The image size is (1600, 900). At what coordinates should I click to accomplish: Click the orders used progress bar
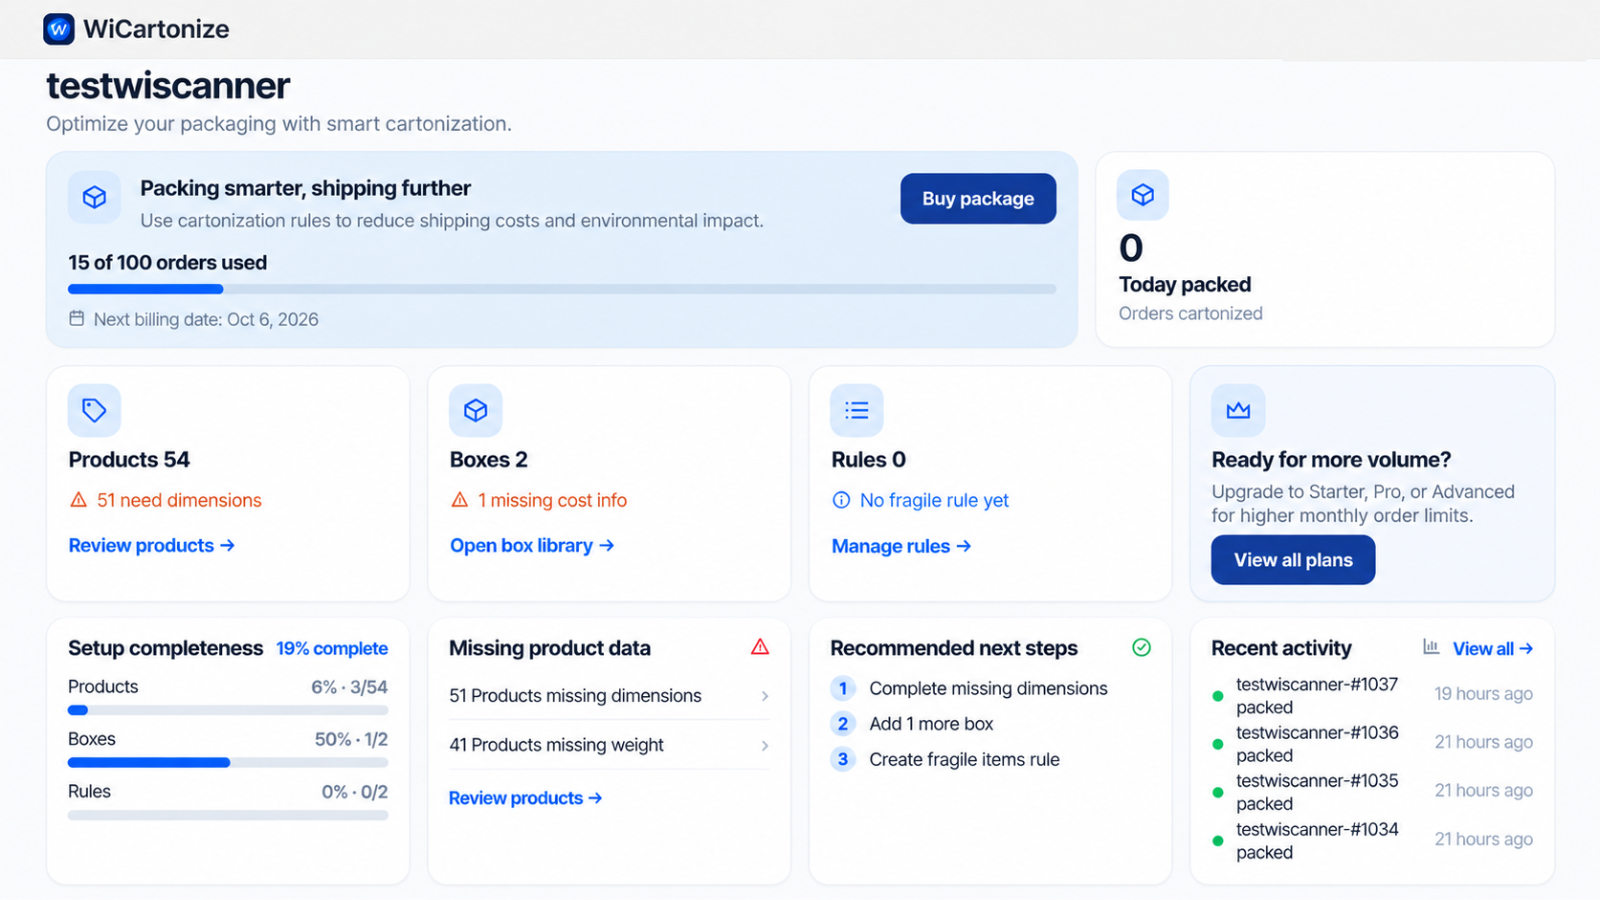[562, 289]
